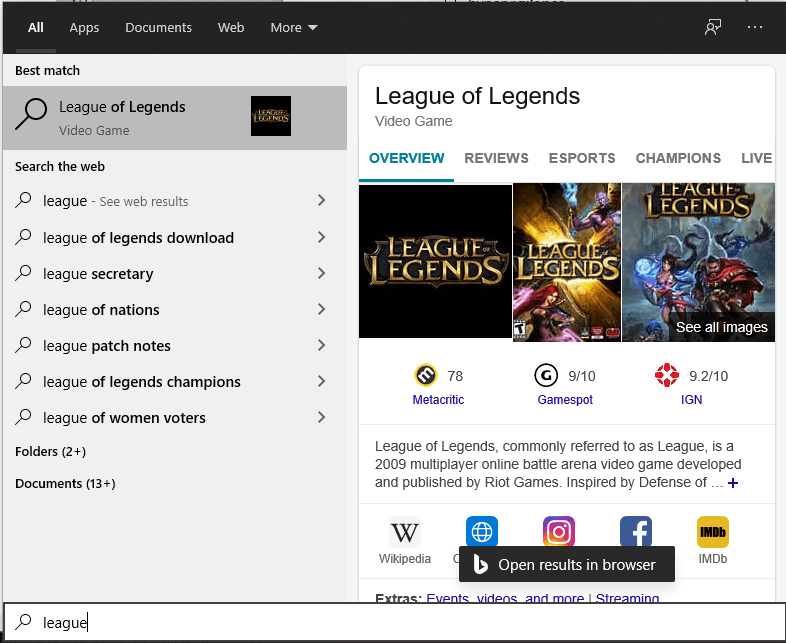Switch to the All tab
The width and height of the screenshot is (786, 643).
(36, 27)
